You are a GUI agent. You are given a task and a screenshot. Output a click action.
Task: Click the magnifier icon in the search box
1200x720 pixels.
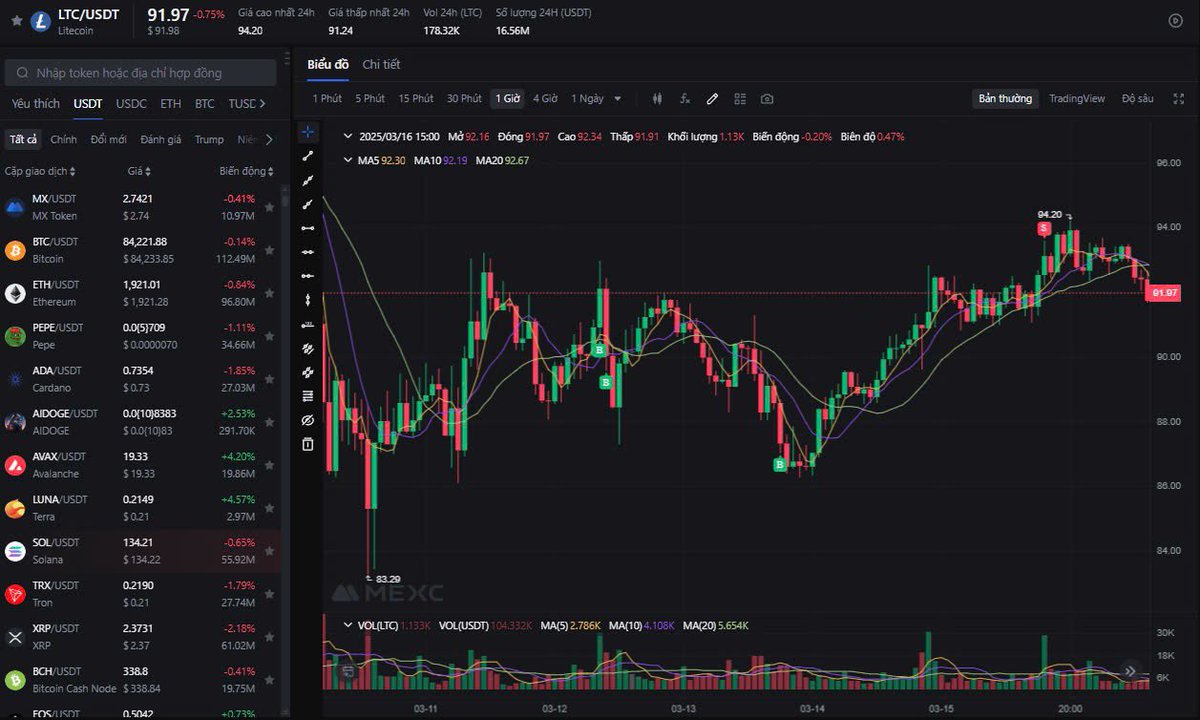(21, 73)
